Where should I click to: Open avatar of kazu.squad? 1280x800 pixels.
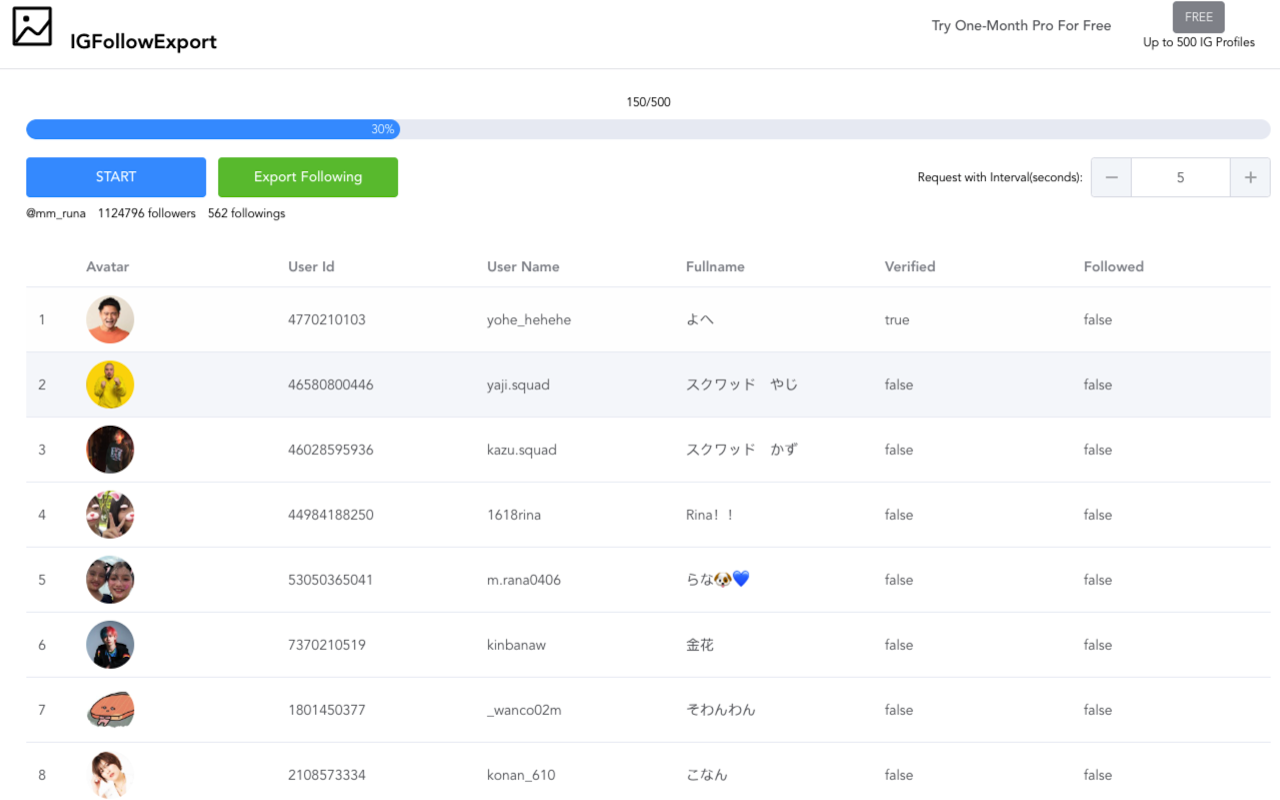click(x=110, y=450)
